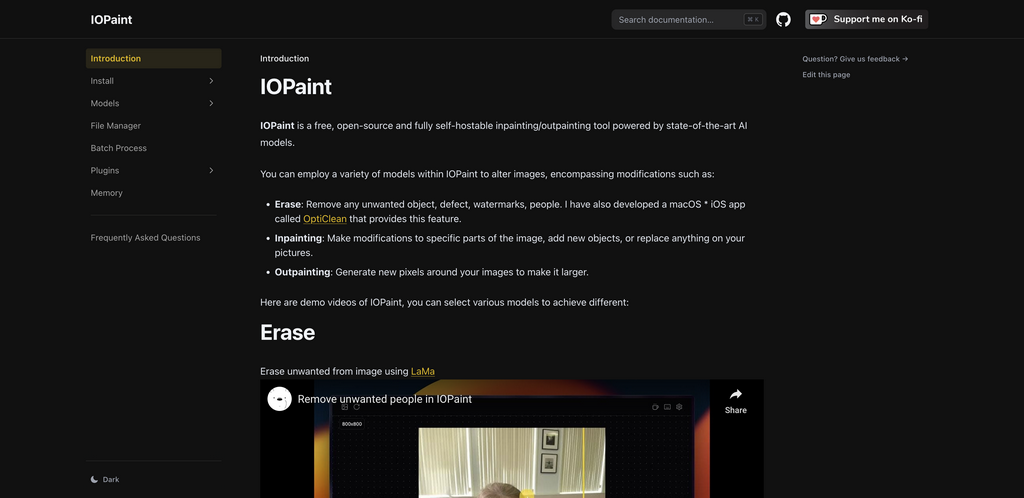This screenshot has height=498, width=1024.
Task: Open the Install sidebar page
Action: pos(153,81)
